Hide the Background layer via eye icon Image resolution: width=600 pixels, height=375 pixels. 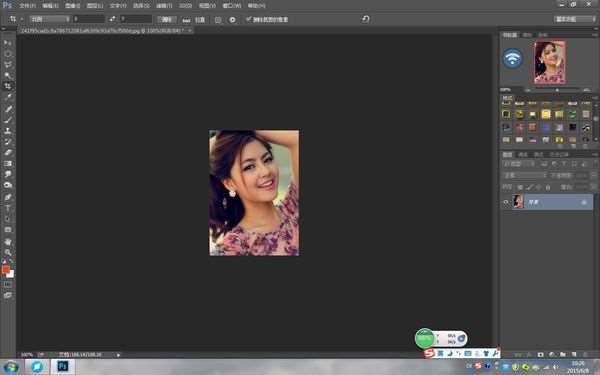(x=506, y=202)
